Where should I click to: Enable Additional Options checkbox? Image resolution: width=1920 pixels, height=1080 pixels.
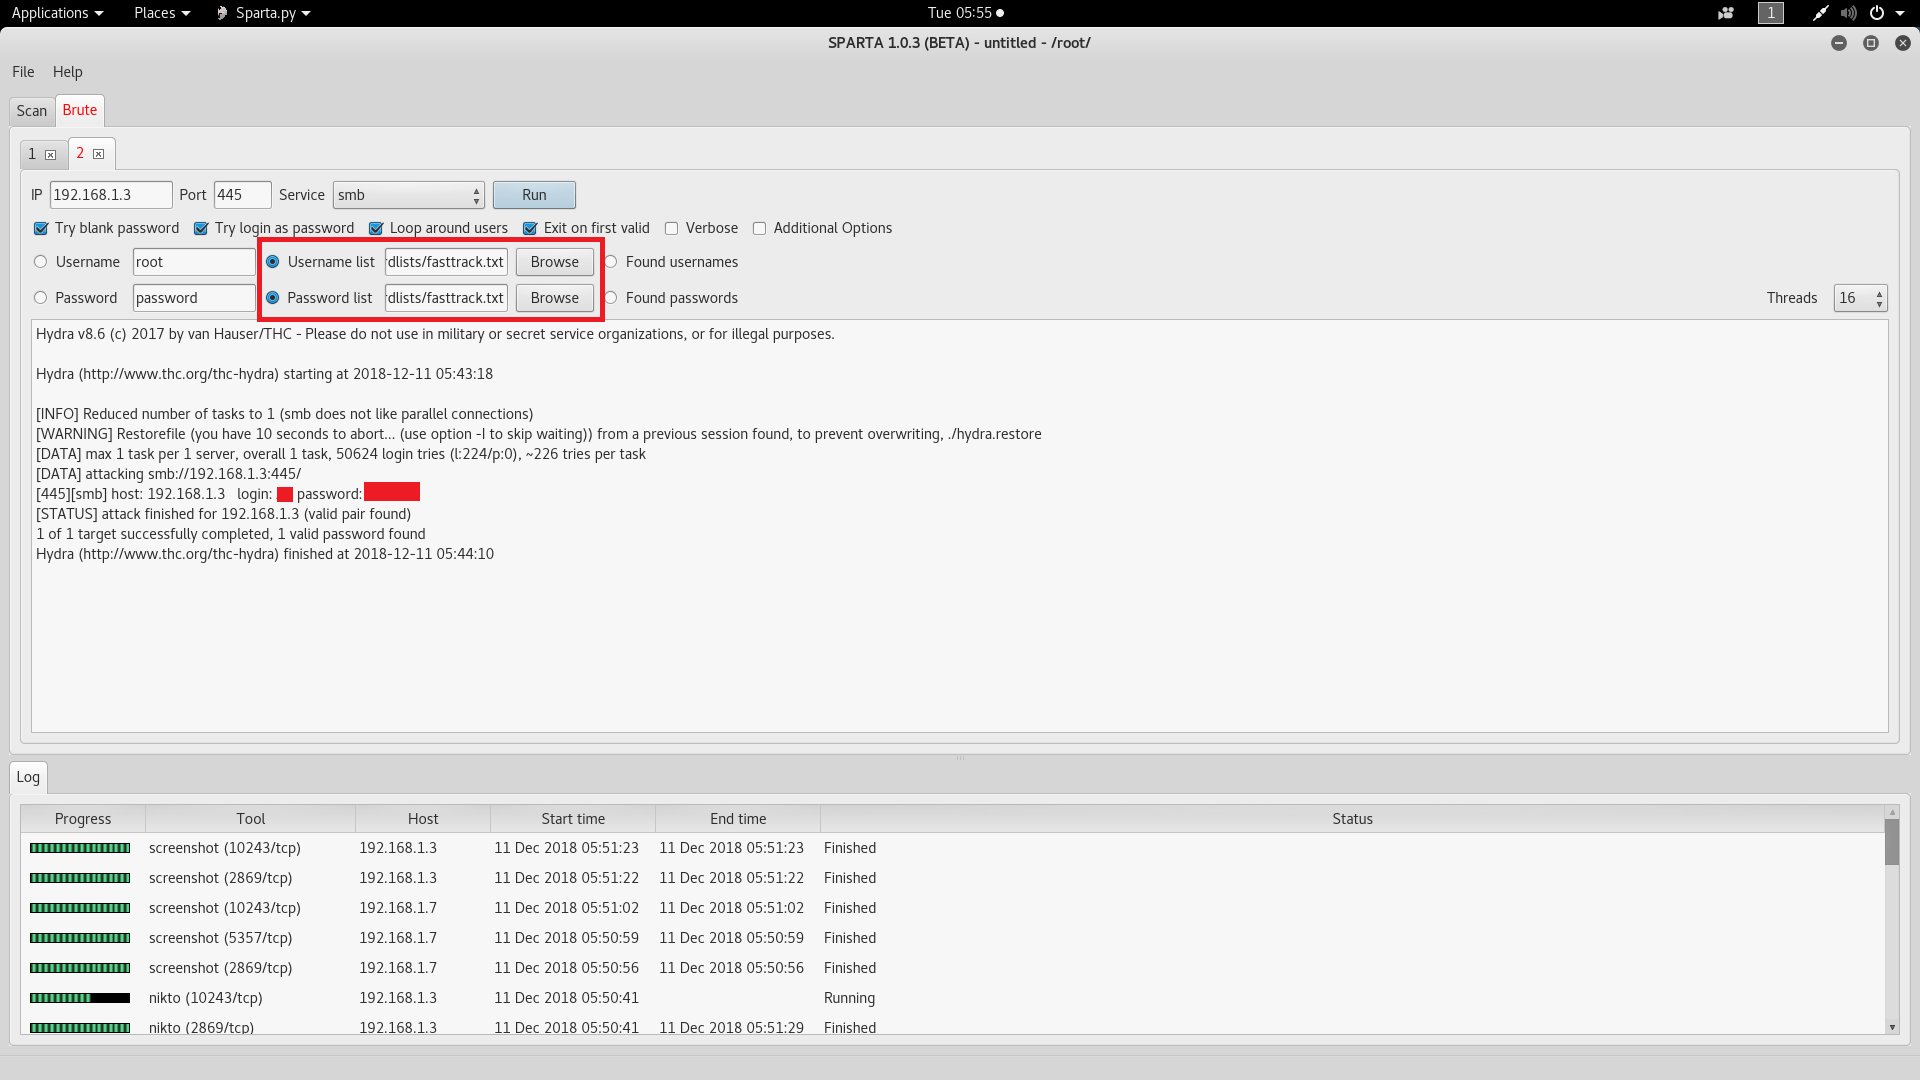pos(760,229)
